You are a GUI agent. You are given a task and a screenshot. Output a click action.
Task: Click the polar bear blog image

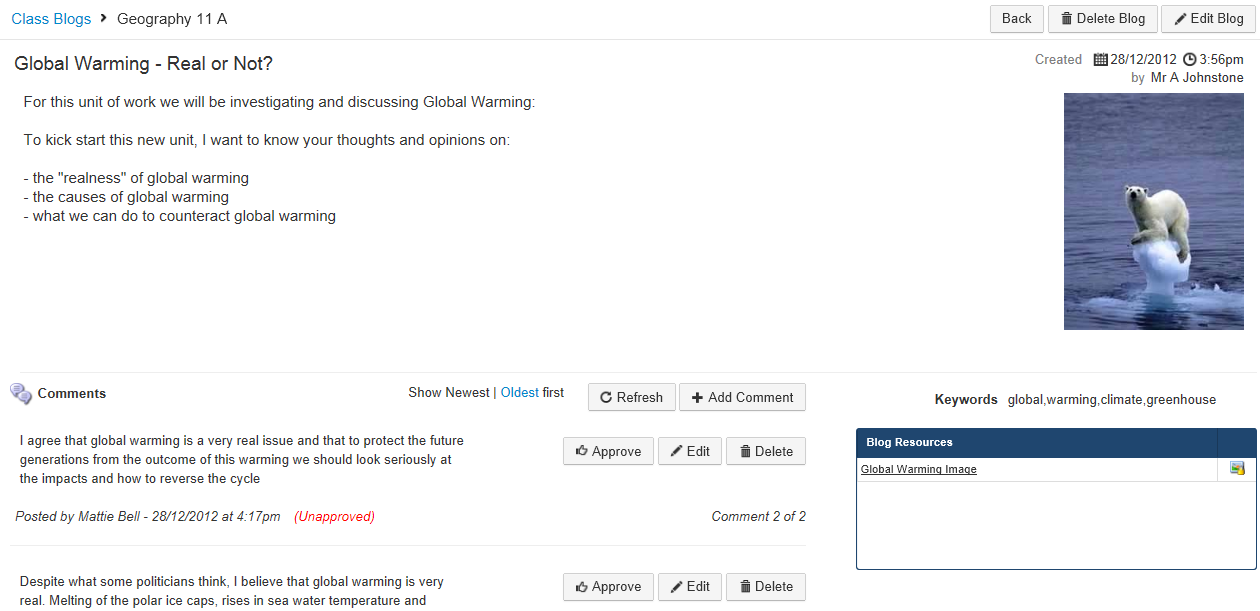(x=1153, y=211)
